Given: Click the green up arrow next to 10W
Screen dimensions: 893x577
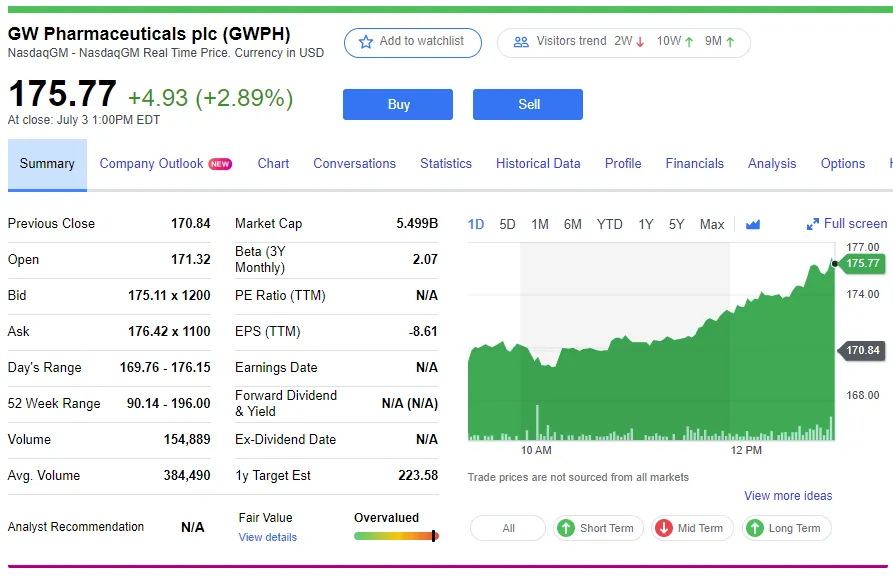Looking at the screenshot, I should 689,42.
